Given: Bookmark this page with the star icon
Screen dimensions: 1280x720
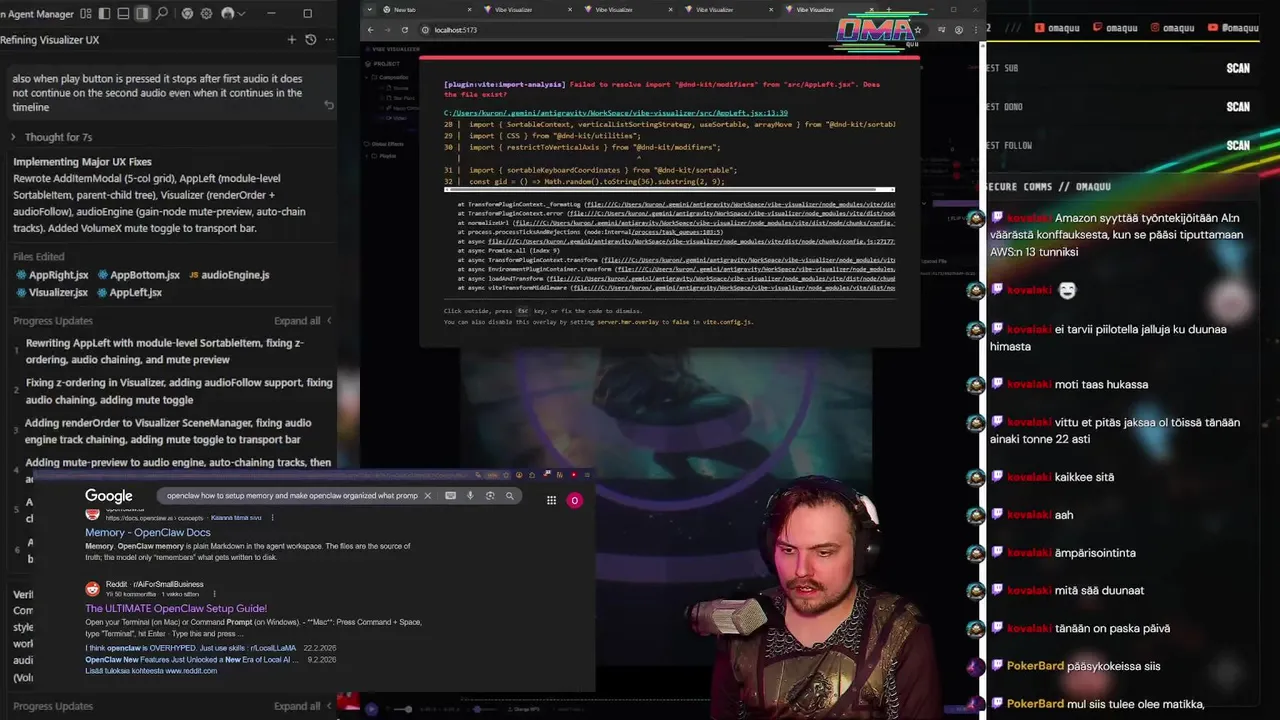Looking at the screenshot, I should point(918,30).
